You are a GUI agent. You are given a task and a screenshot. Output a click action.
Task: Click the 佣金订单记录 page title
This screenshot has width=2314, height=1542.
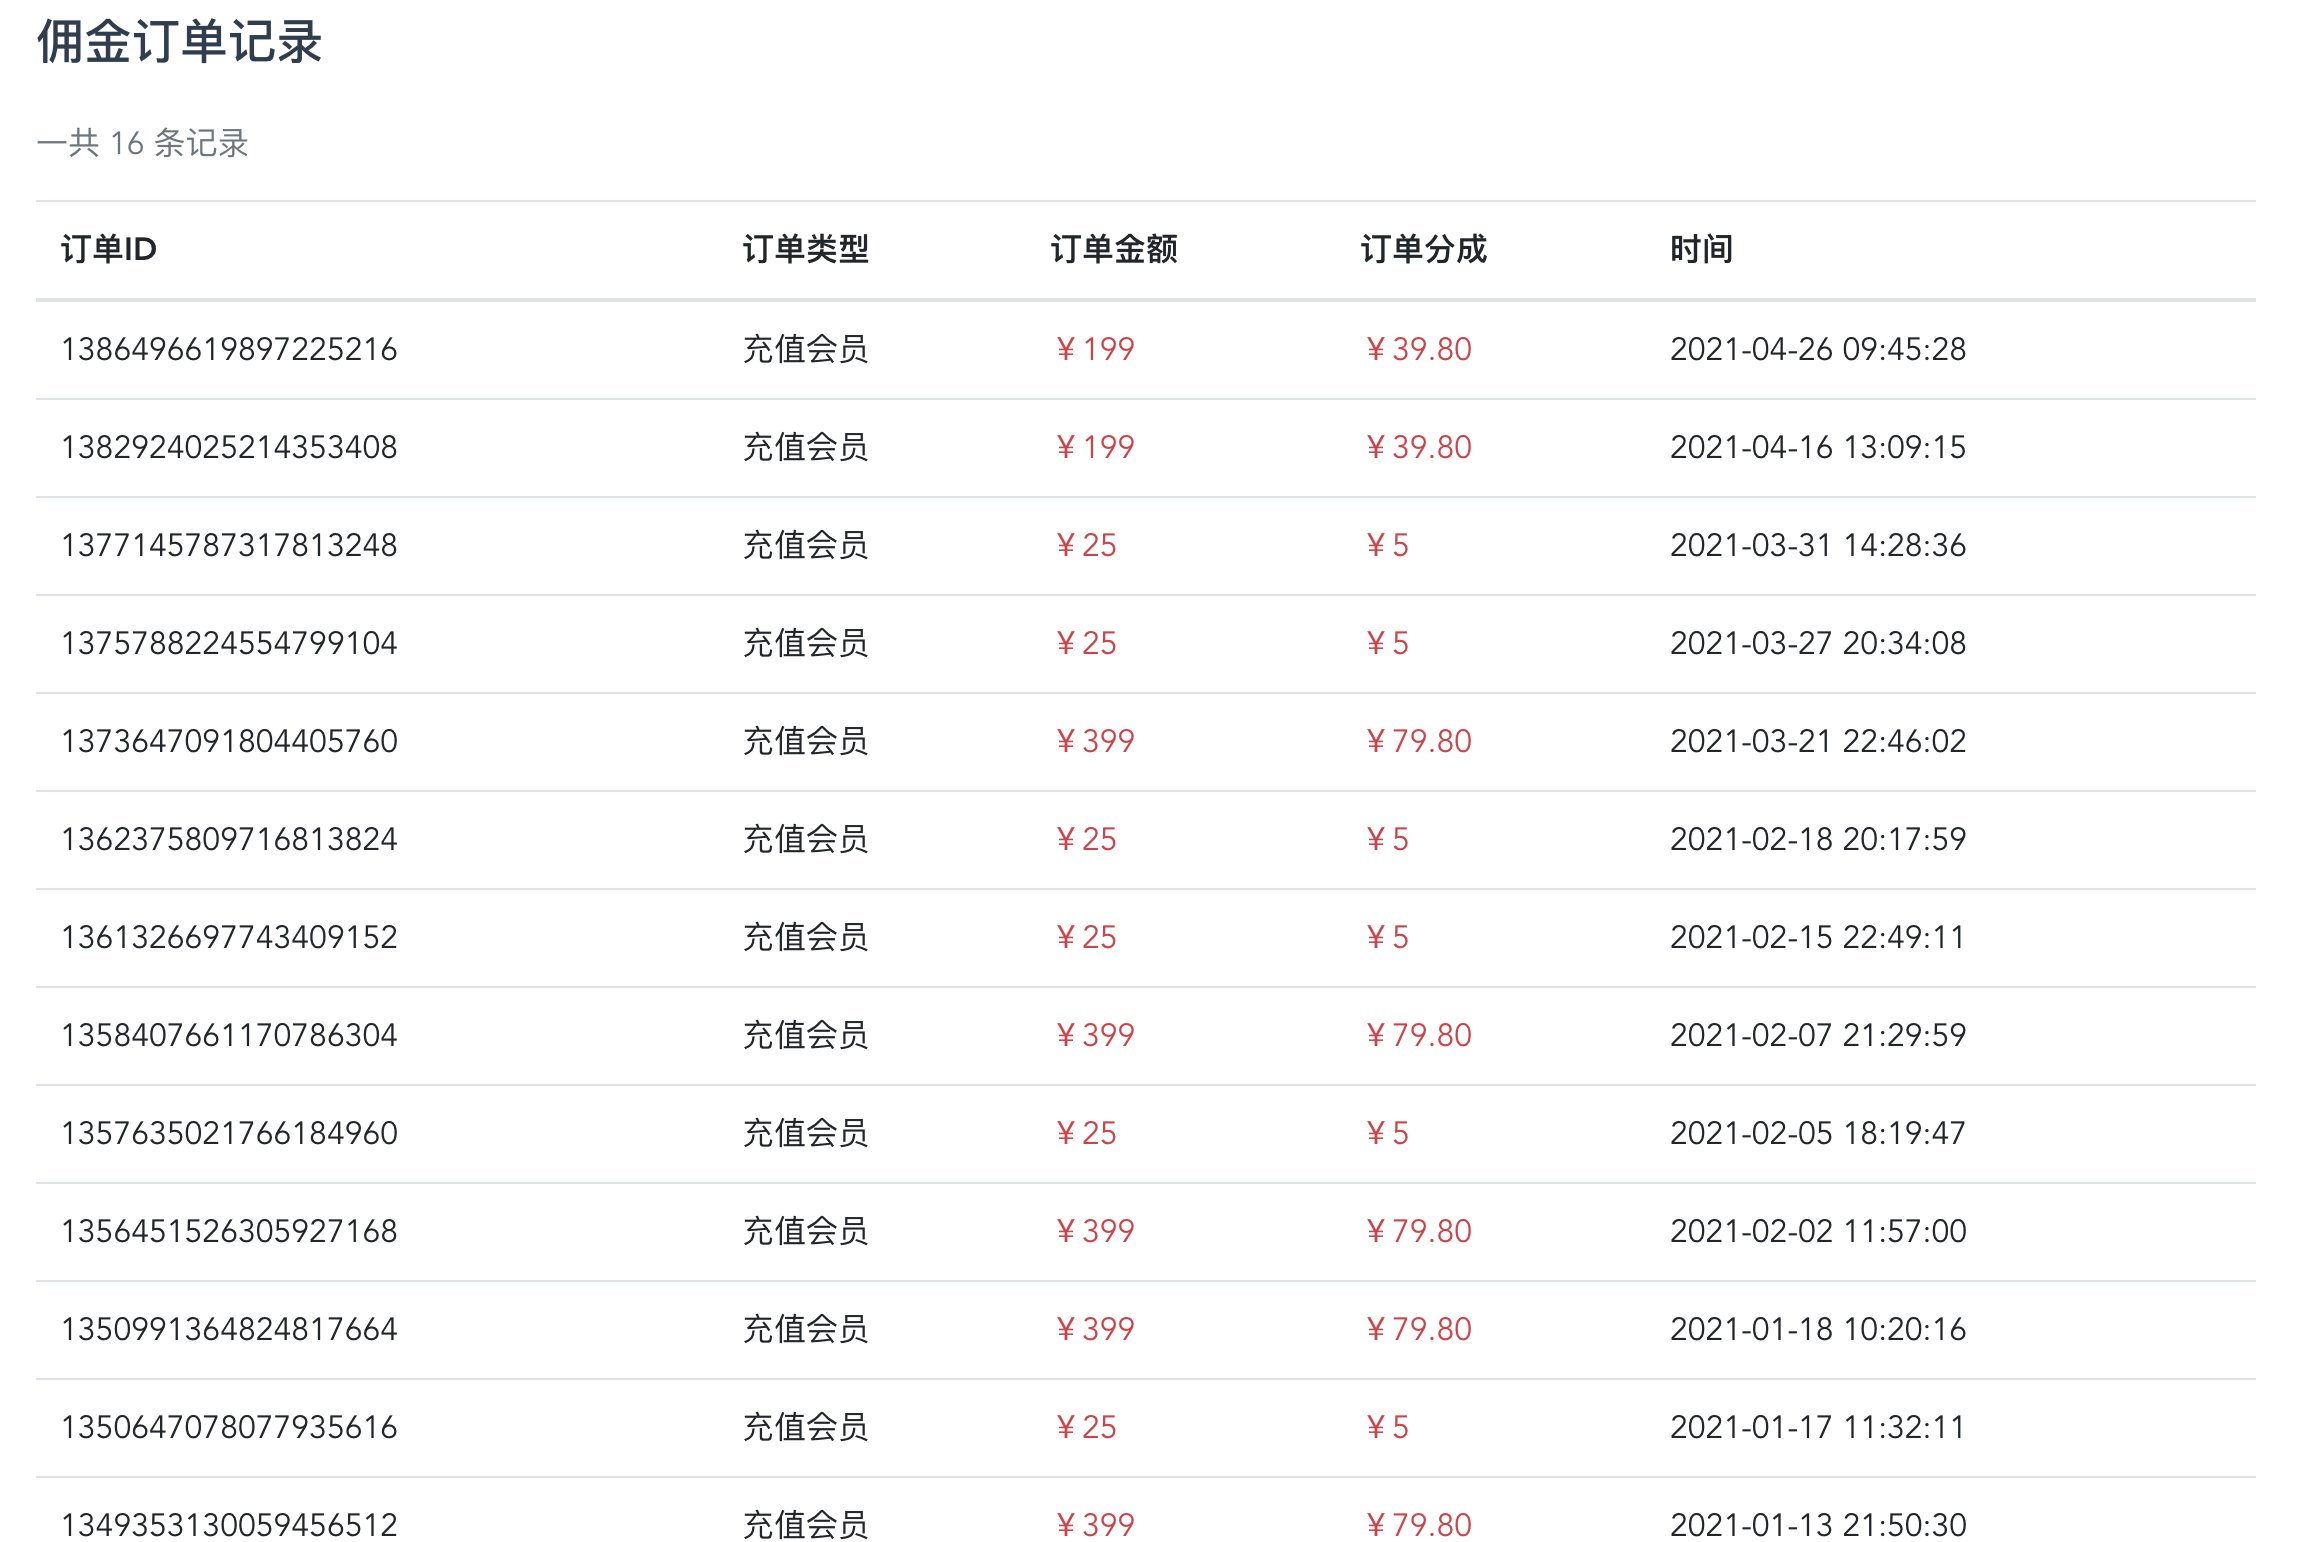[x=180, y=42]
